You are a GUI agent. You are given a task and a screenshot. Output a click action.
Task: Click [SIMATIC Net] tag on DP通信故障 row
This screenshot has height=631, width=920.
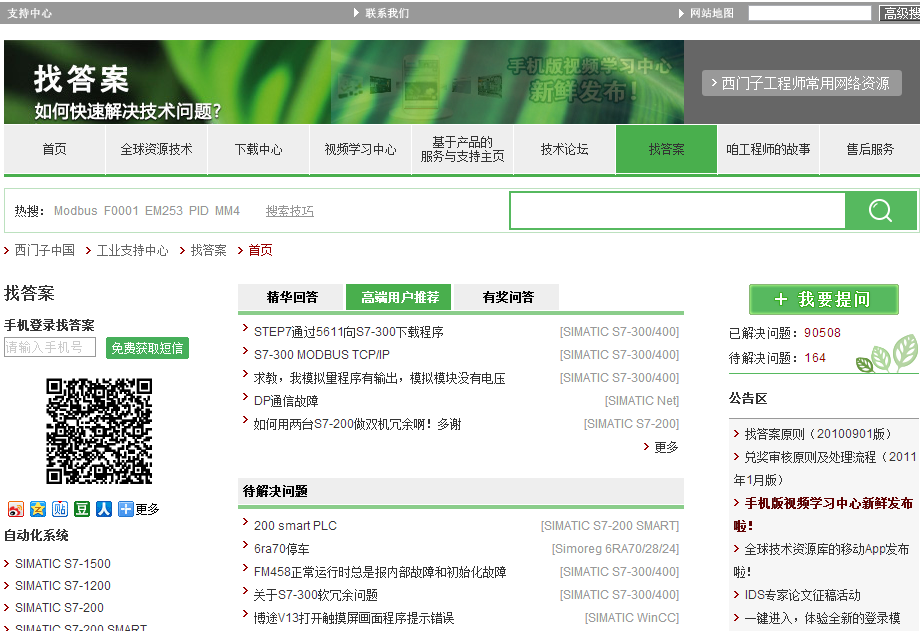point(642,401)
